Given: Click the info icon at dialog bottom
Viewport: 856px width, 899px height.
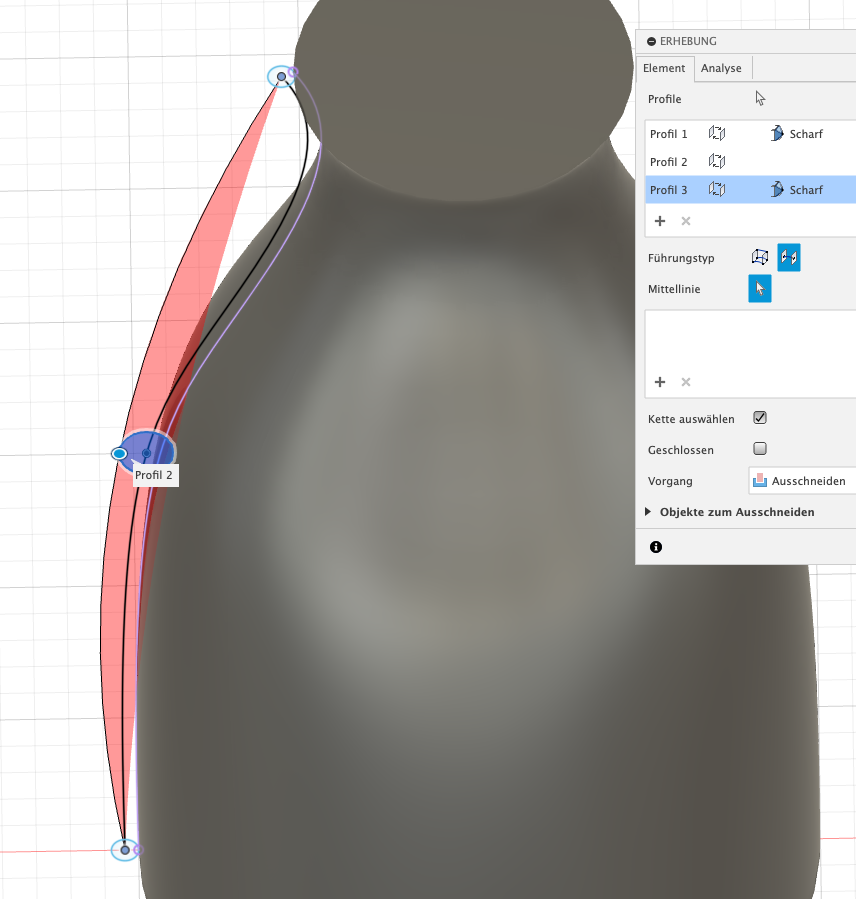Looking at the screenshot, I should point(656,547).
